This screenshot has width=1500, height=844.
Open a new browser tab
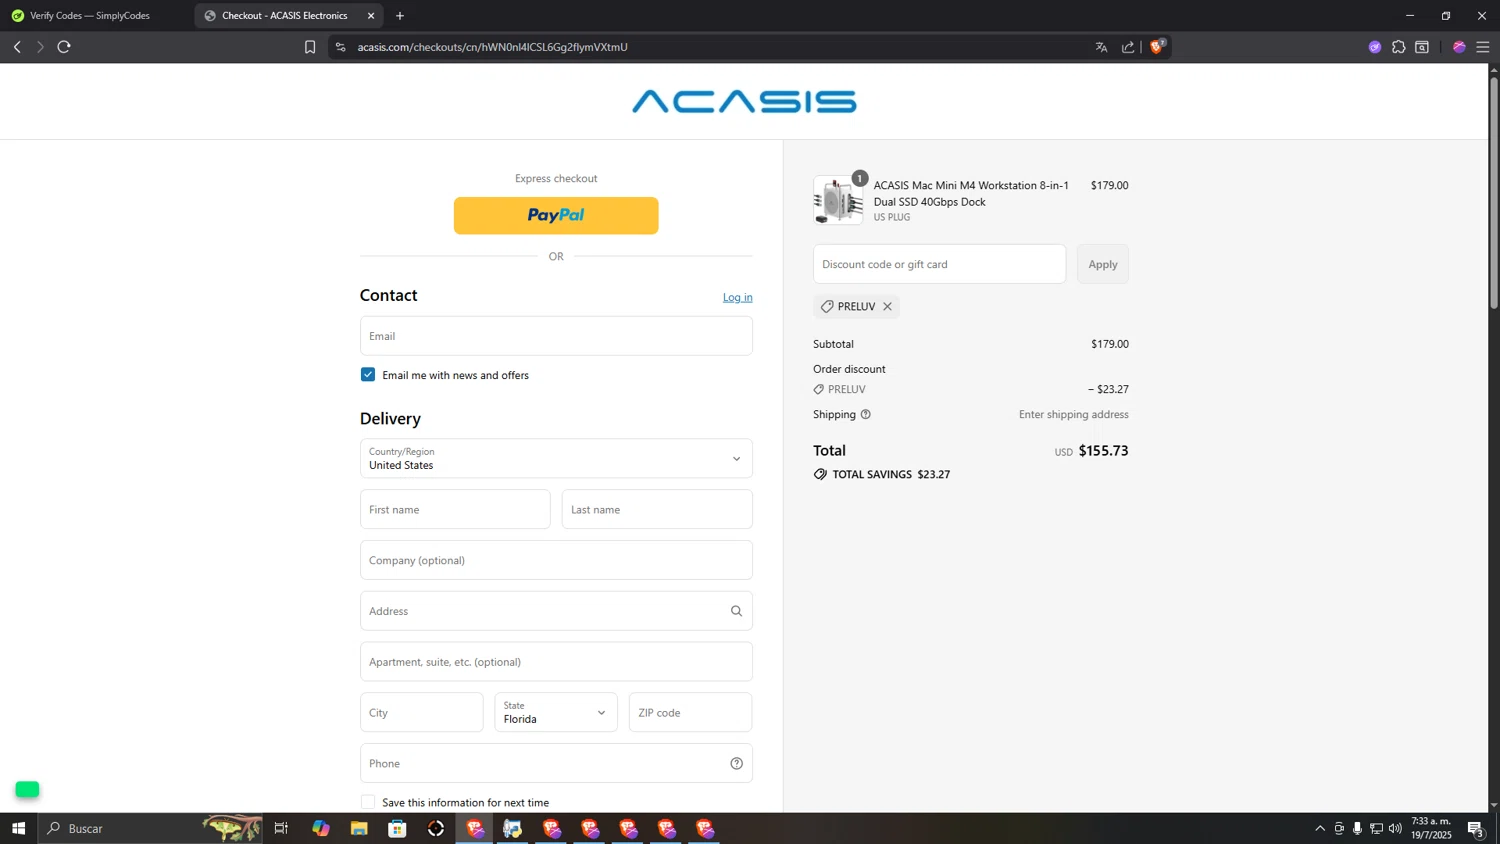[400, 16]
